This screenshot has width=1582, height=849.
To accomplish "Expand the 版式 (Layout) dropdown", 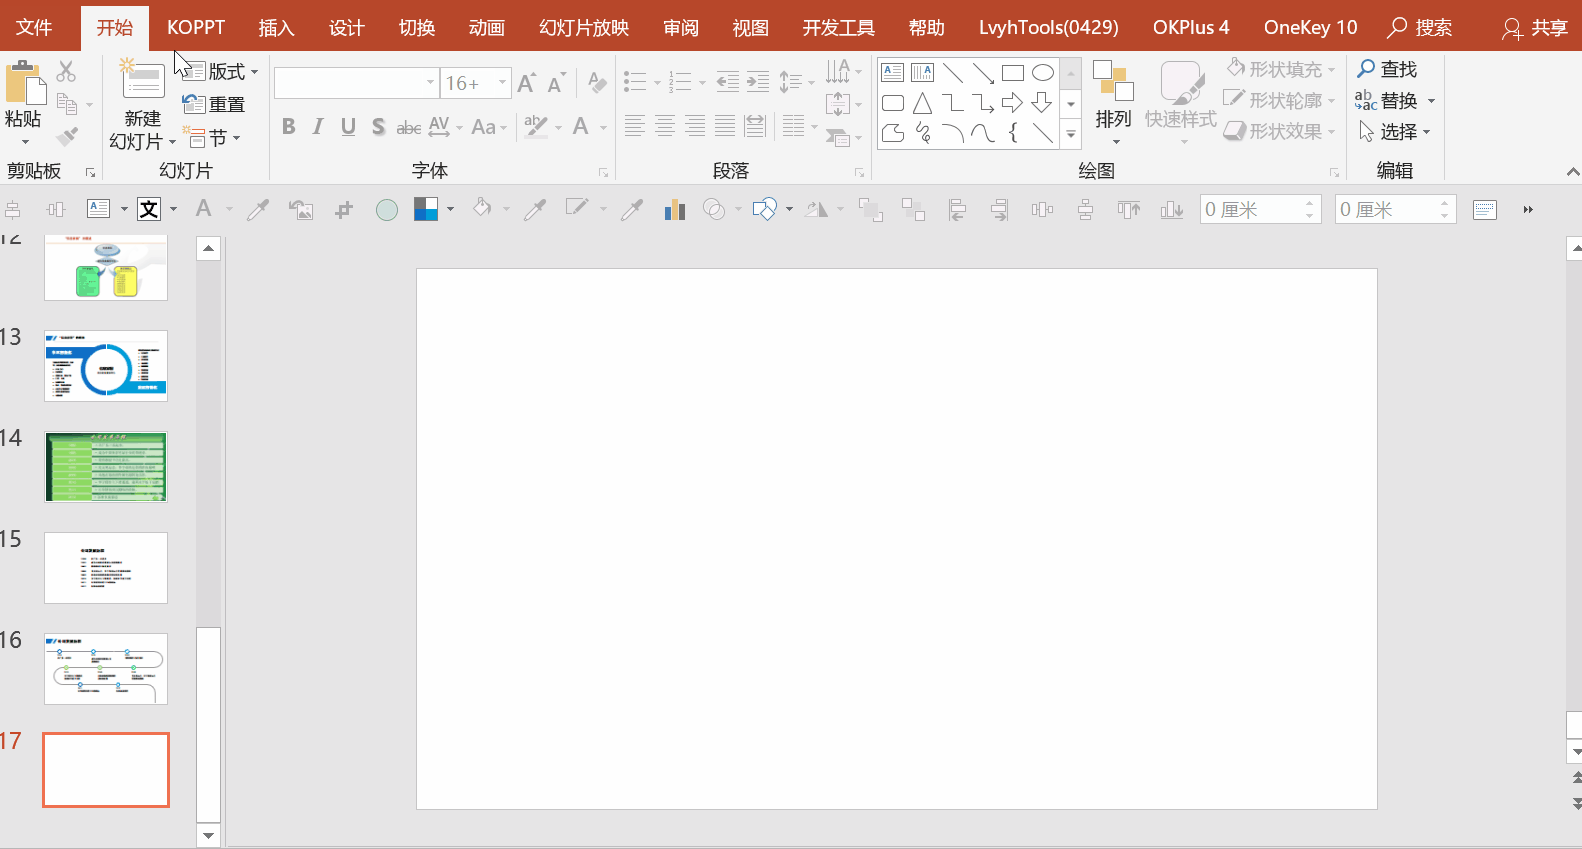I will 232,71.
